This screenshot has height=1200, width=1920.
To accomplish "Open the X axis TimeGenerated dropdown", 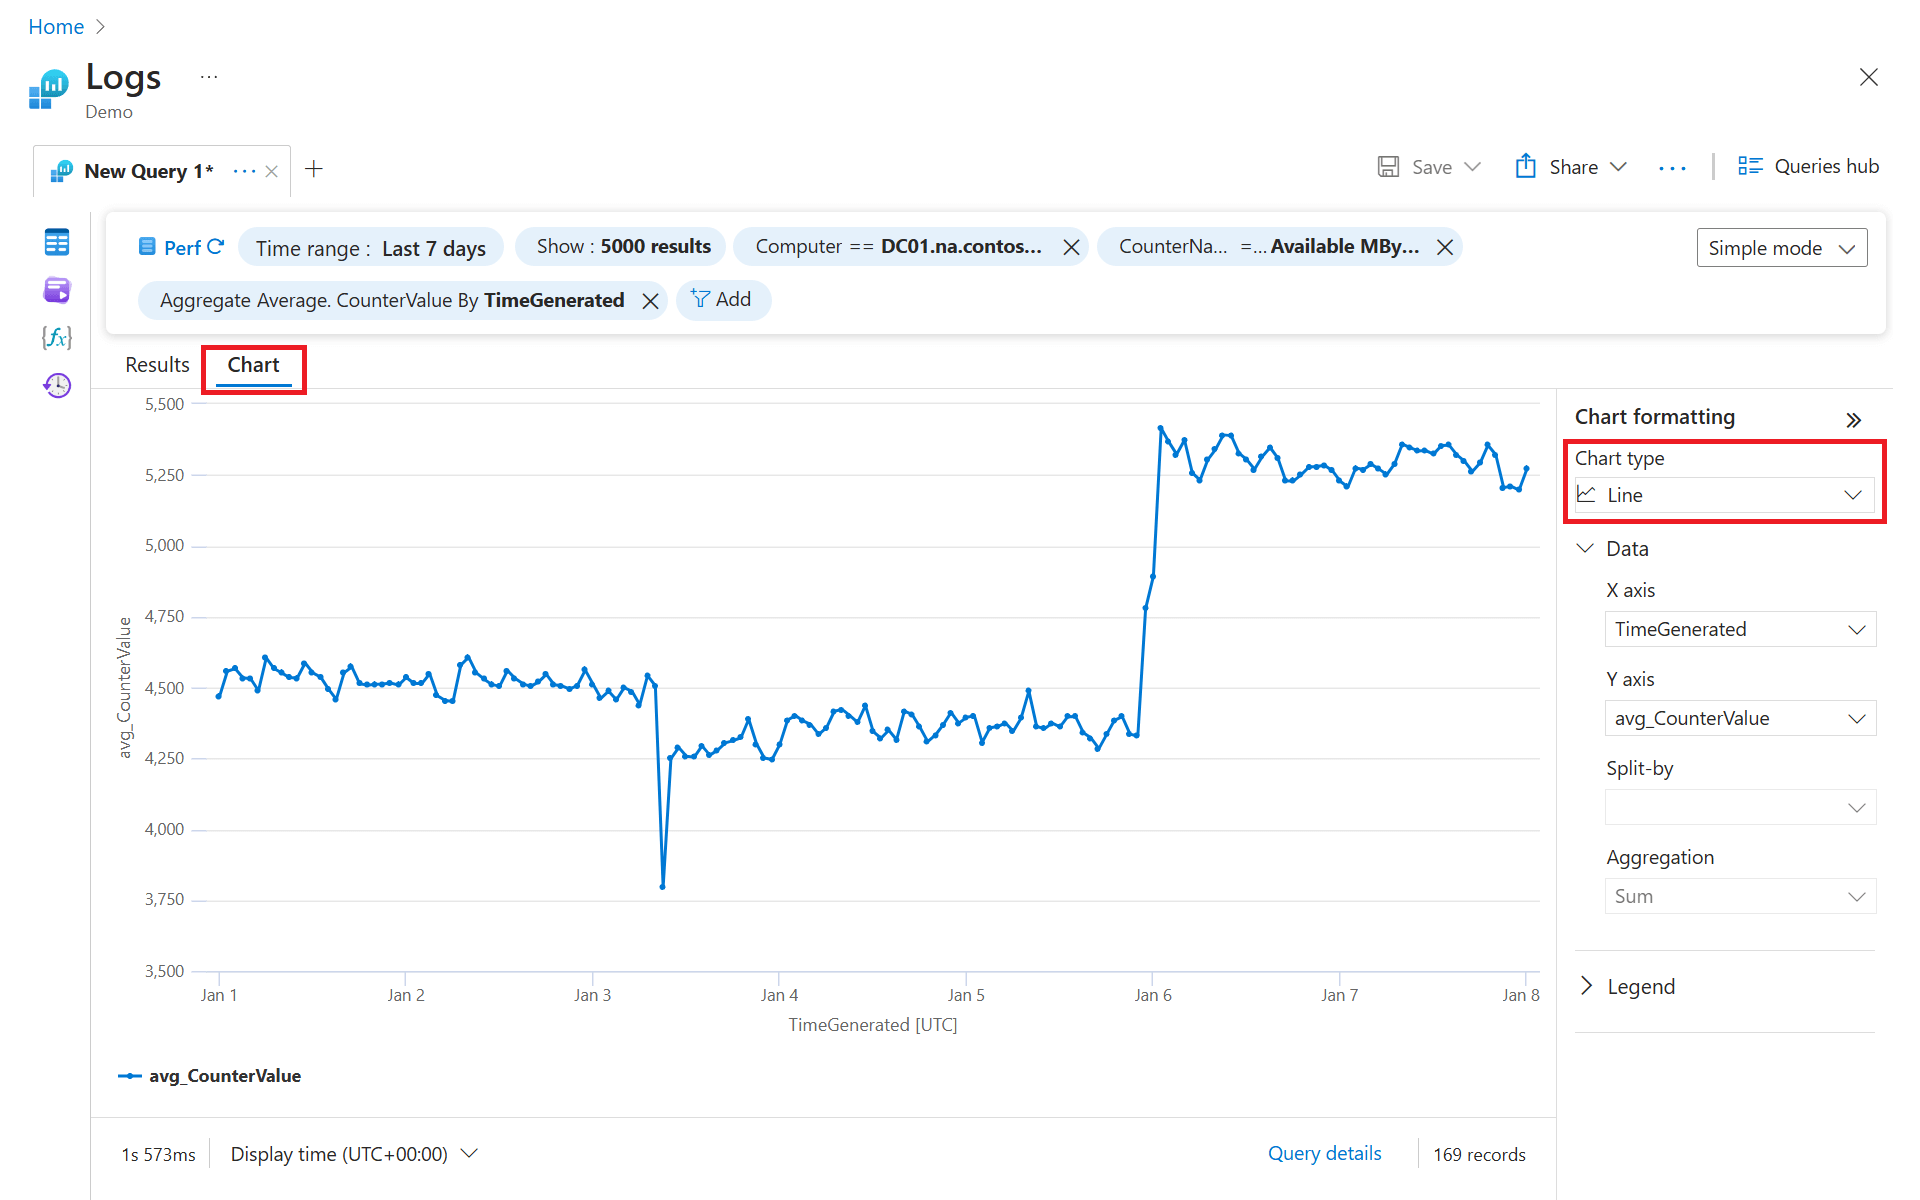I will pos(1739,629).
